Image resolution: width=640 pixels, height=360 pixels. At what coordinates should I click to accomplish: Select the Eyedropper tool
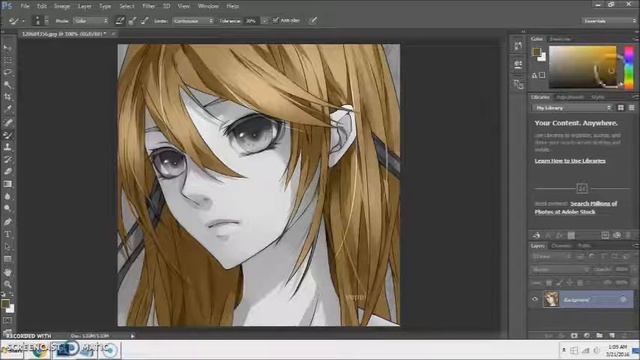(7, 109)
